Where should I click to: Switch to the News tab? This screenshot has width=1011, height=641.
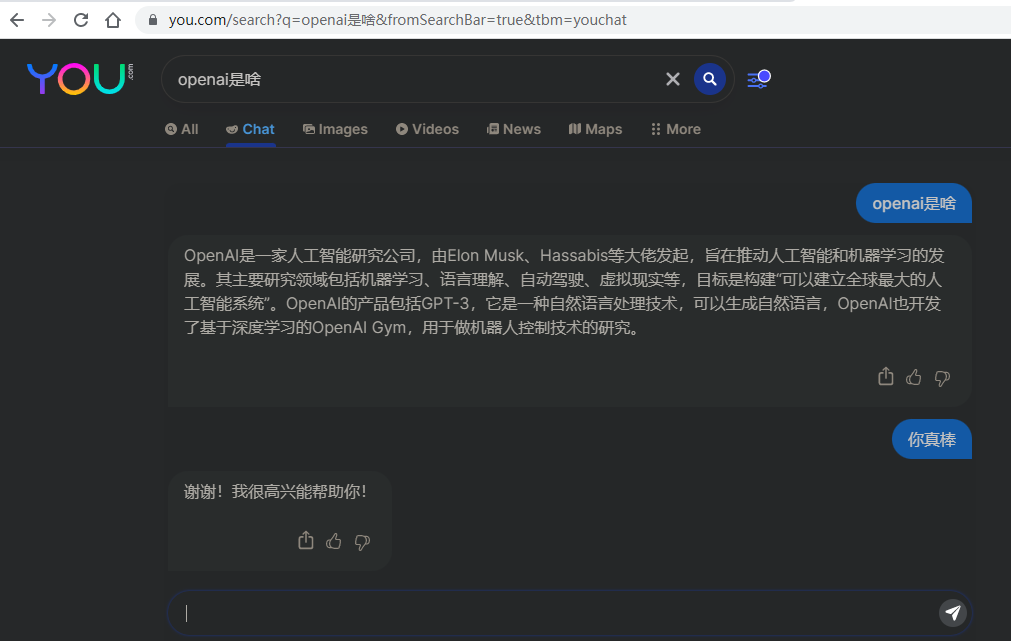514,129
